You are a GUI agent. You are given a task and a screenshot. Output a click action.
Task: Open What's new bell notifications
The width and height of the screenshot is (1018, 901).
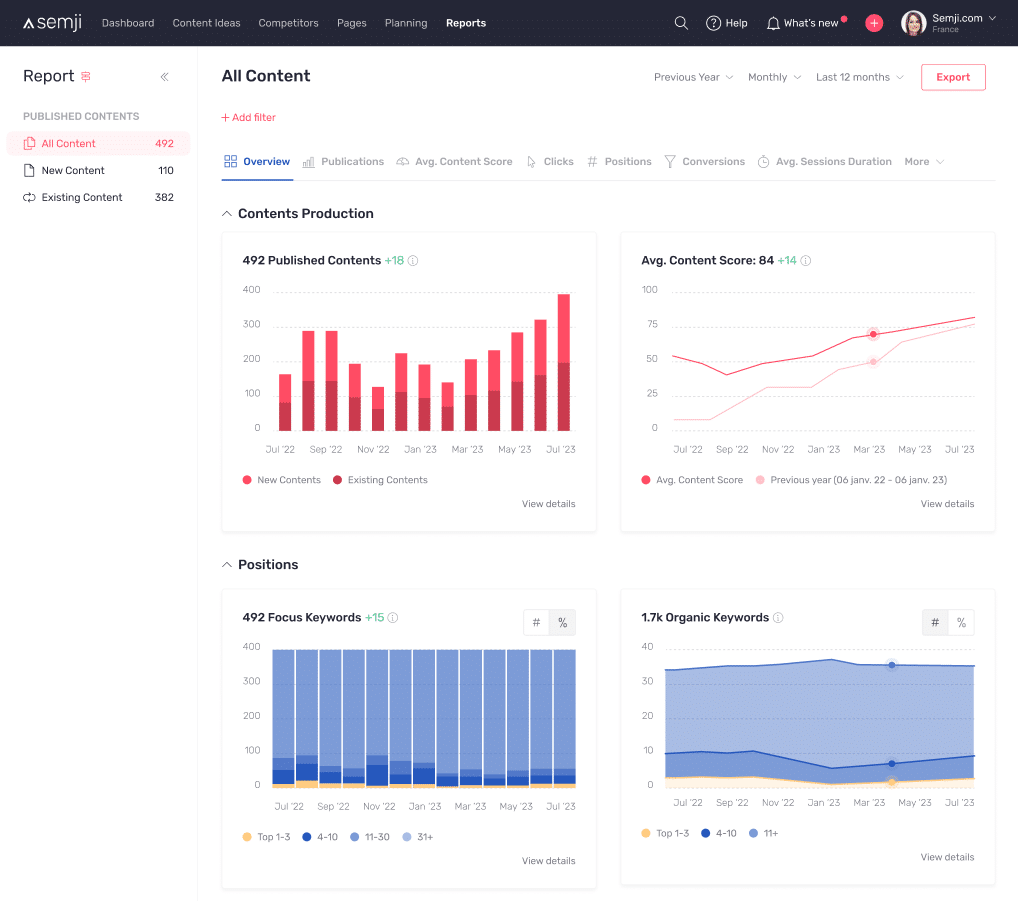pos(773,23)
